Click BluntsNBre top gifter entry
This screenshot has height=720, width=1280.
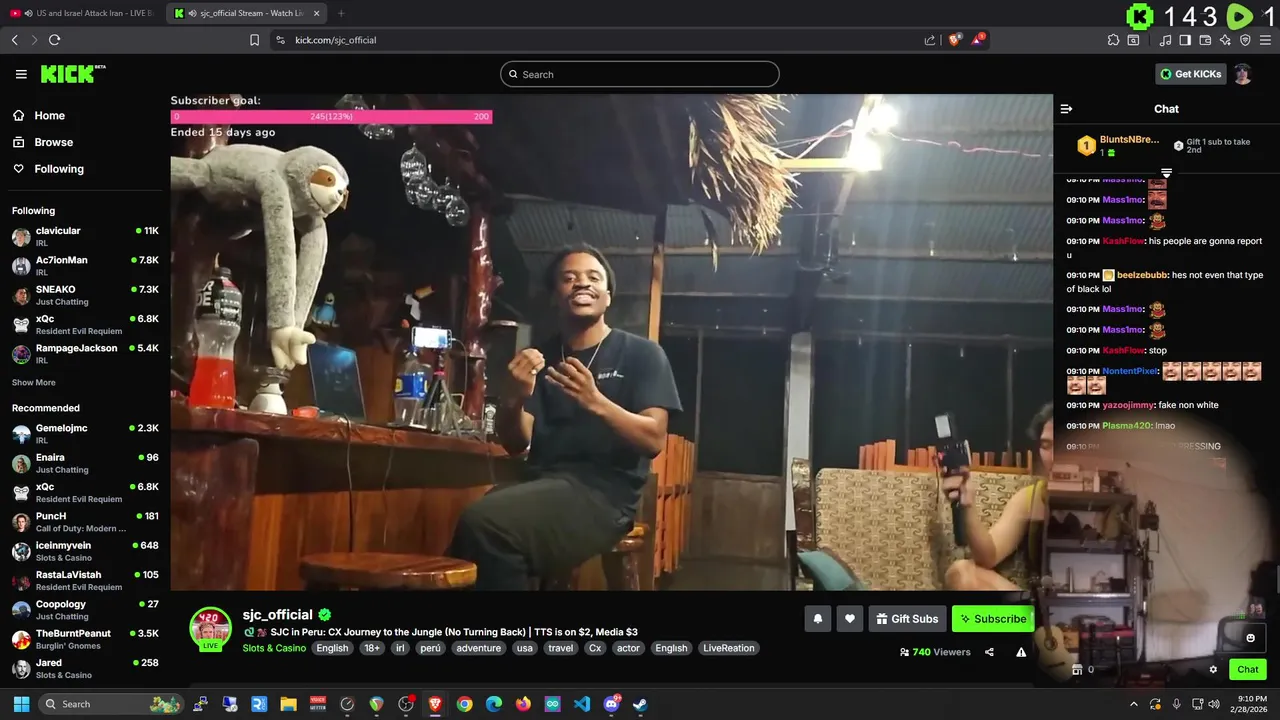[x=1118, y=145]
